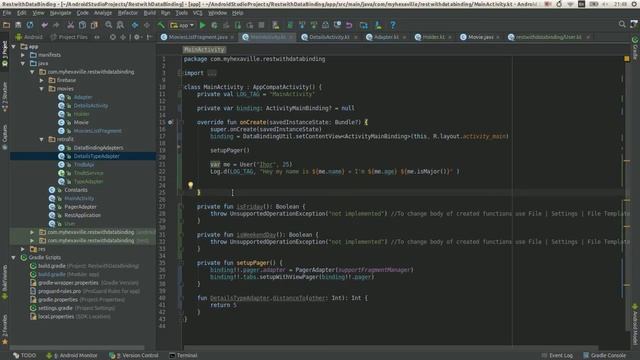
Task: Open the Android Monitor tool window
Action: (72, 356)
